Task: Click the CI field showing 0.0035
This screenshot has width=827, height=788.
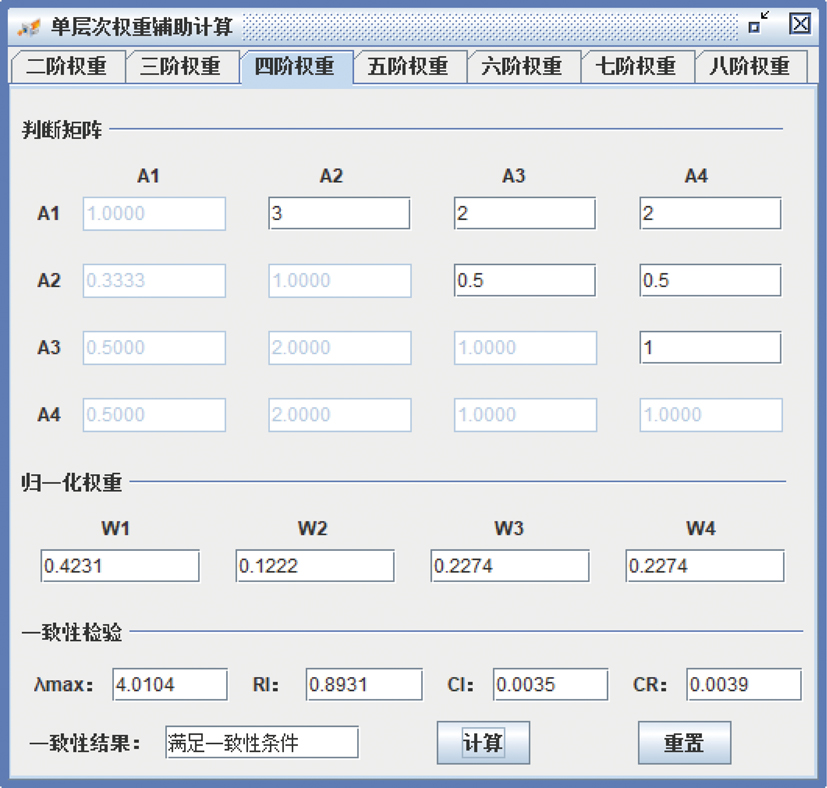Action: [551, 685]
